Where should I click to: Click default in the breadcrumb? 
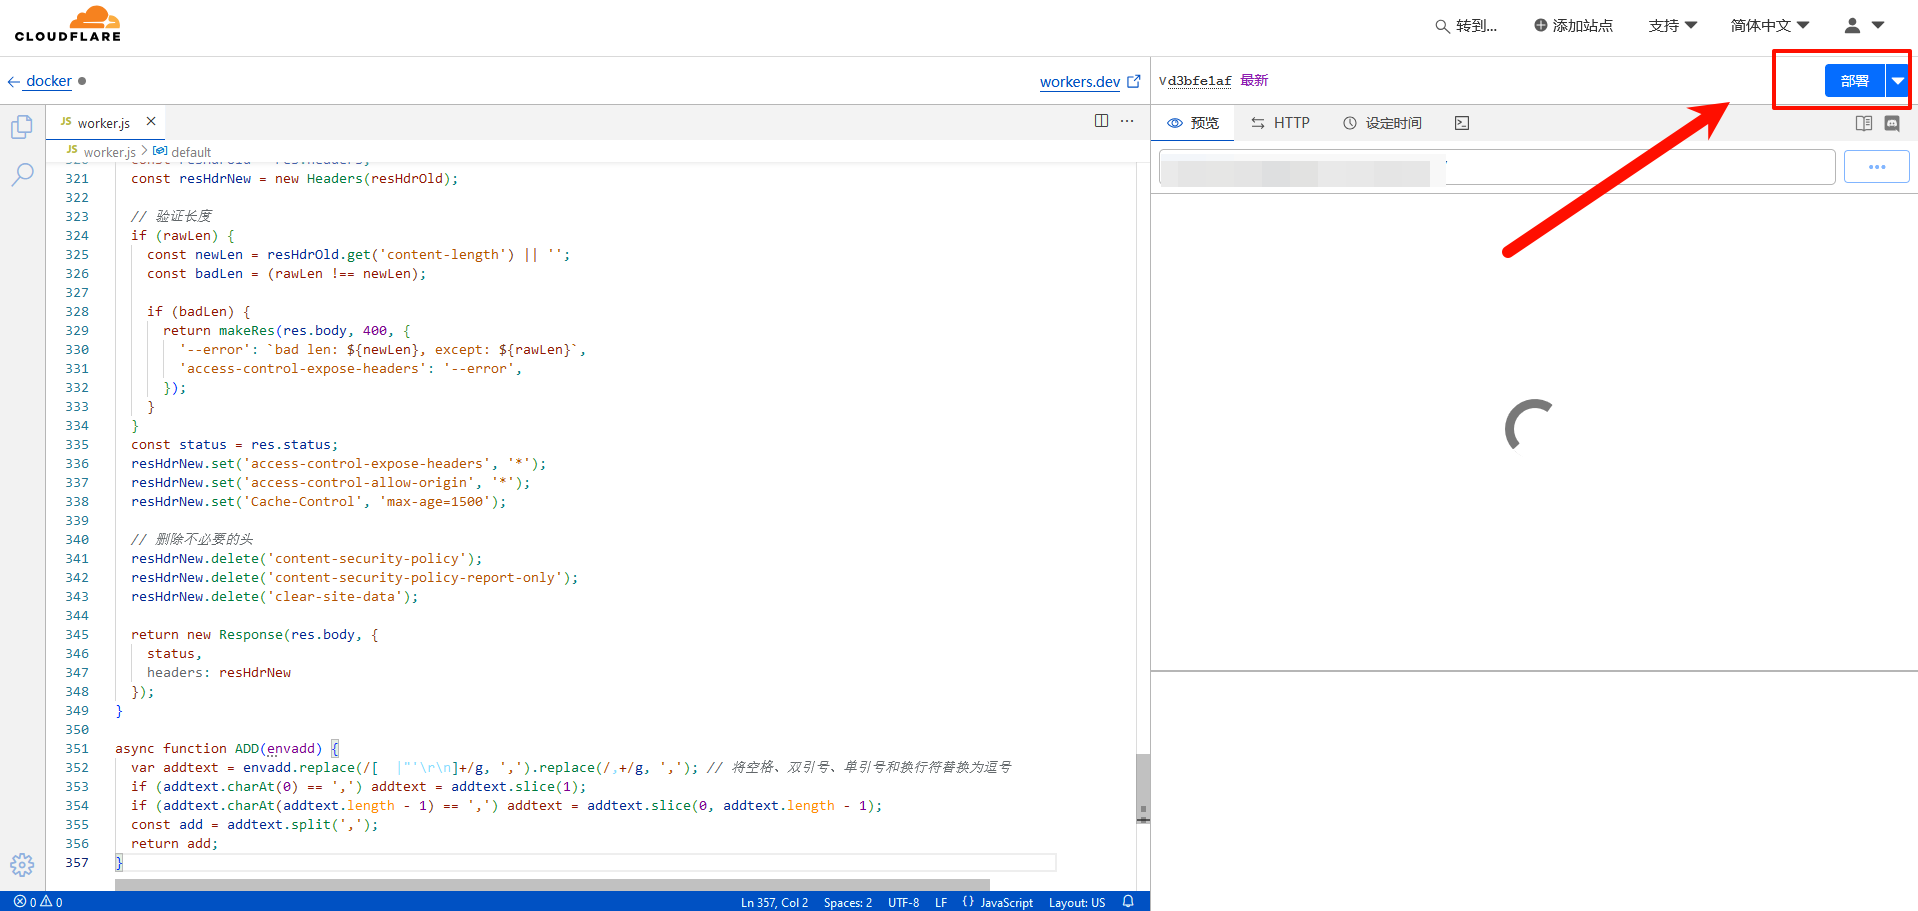tap(191, 152)
